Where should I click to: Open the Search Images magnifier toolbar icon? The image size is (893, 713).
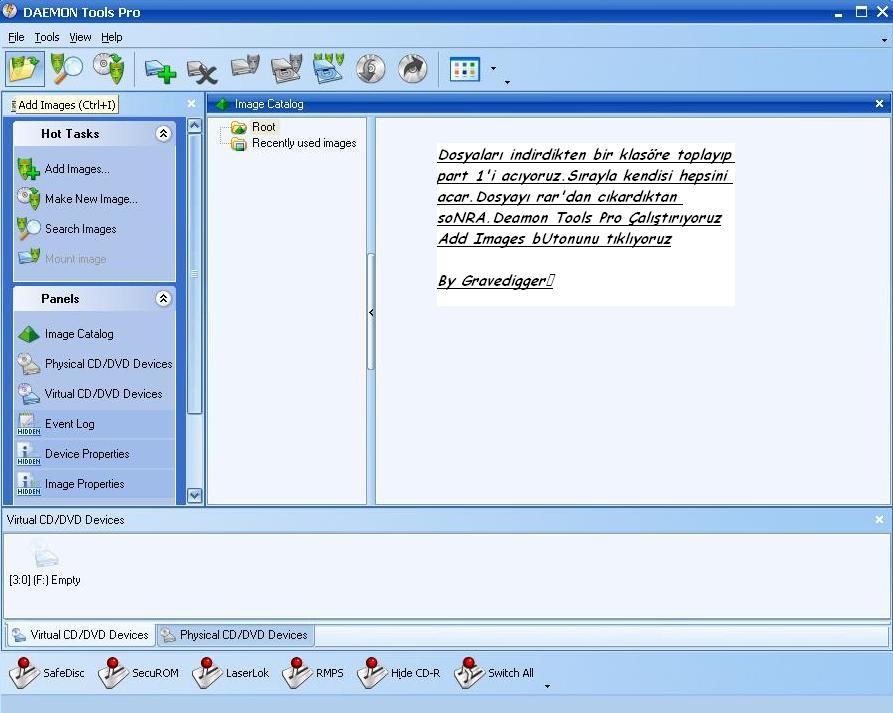click(x=67, y=69)
